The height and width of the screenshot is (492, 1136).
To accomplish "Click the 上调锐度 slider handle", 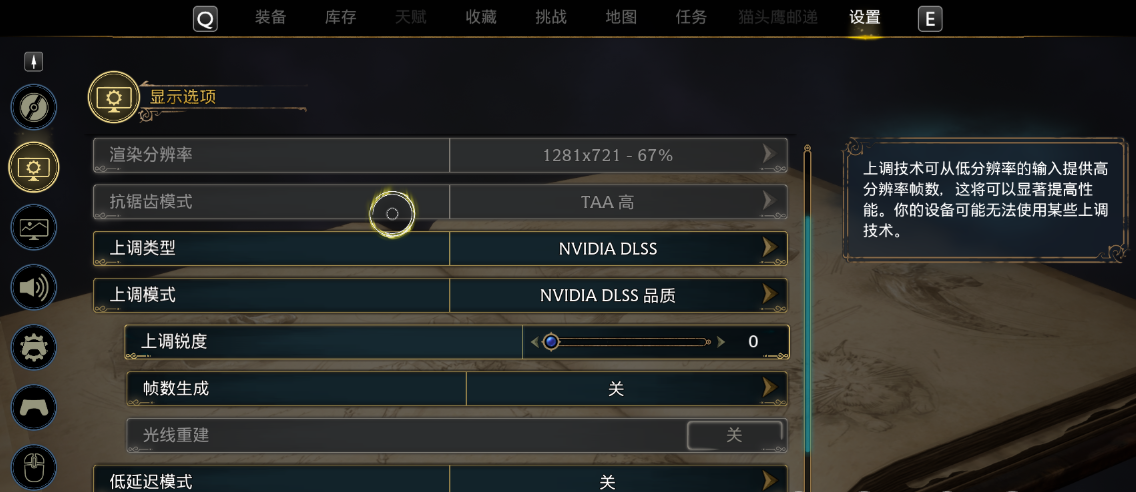I will pos(550,342).
